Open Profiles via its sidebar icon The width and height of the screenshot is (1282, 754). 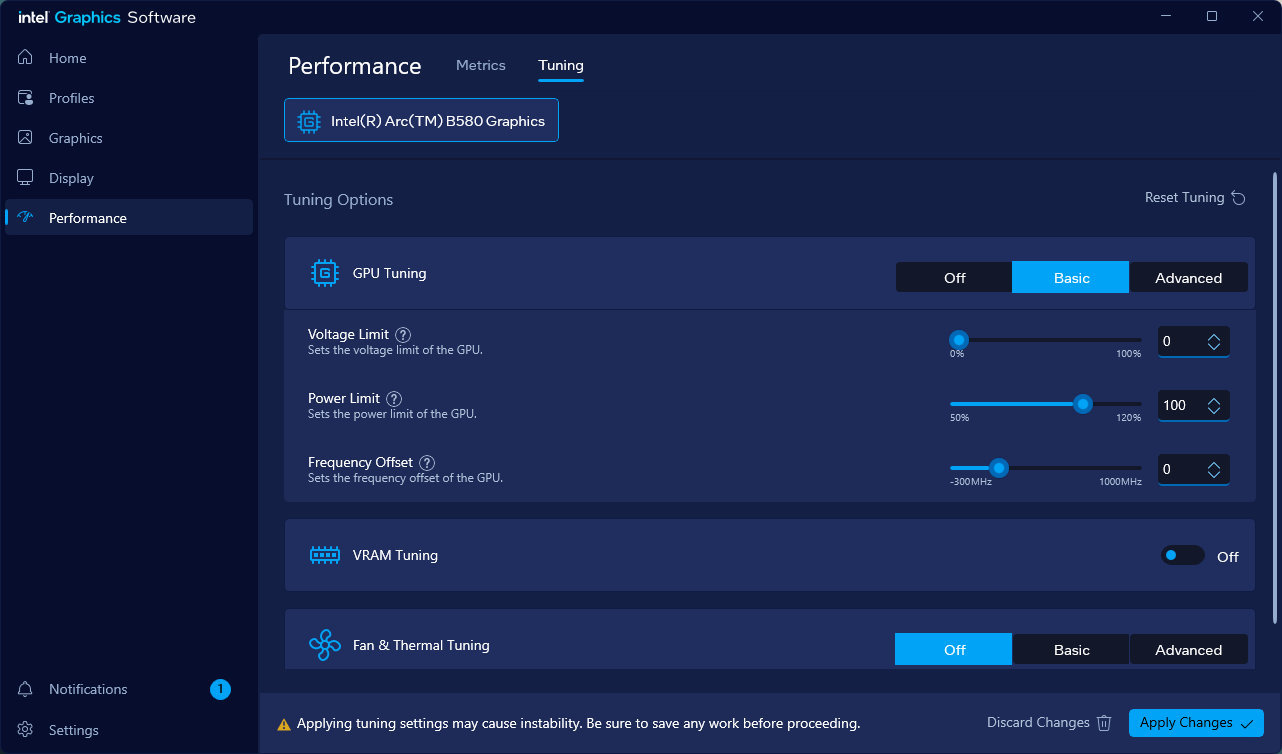pyautogui.click(x=26, y=98)
